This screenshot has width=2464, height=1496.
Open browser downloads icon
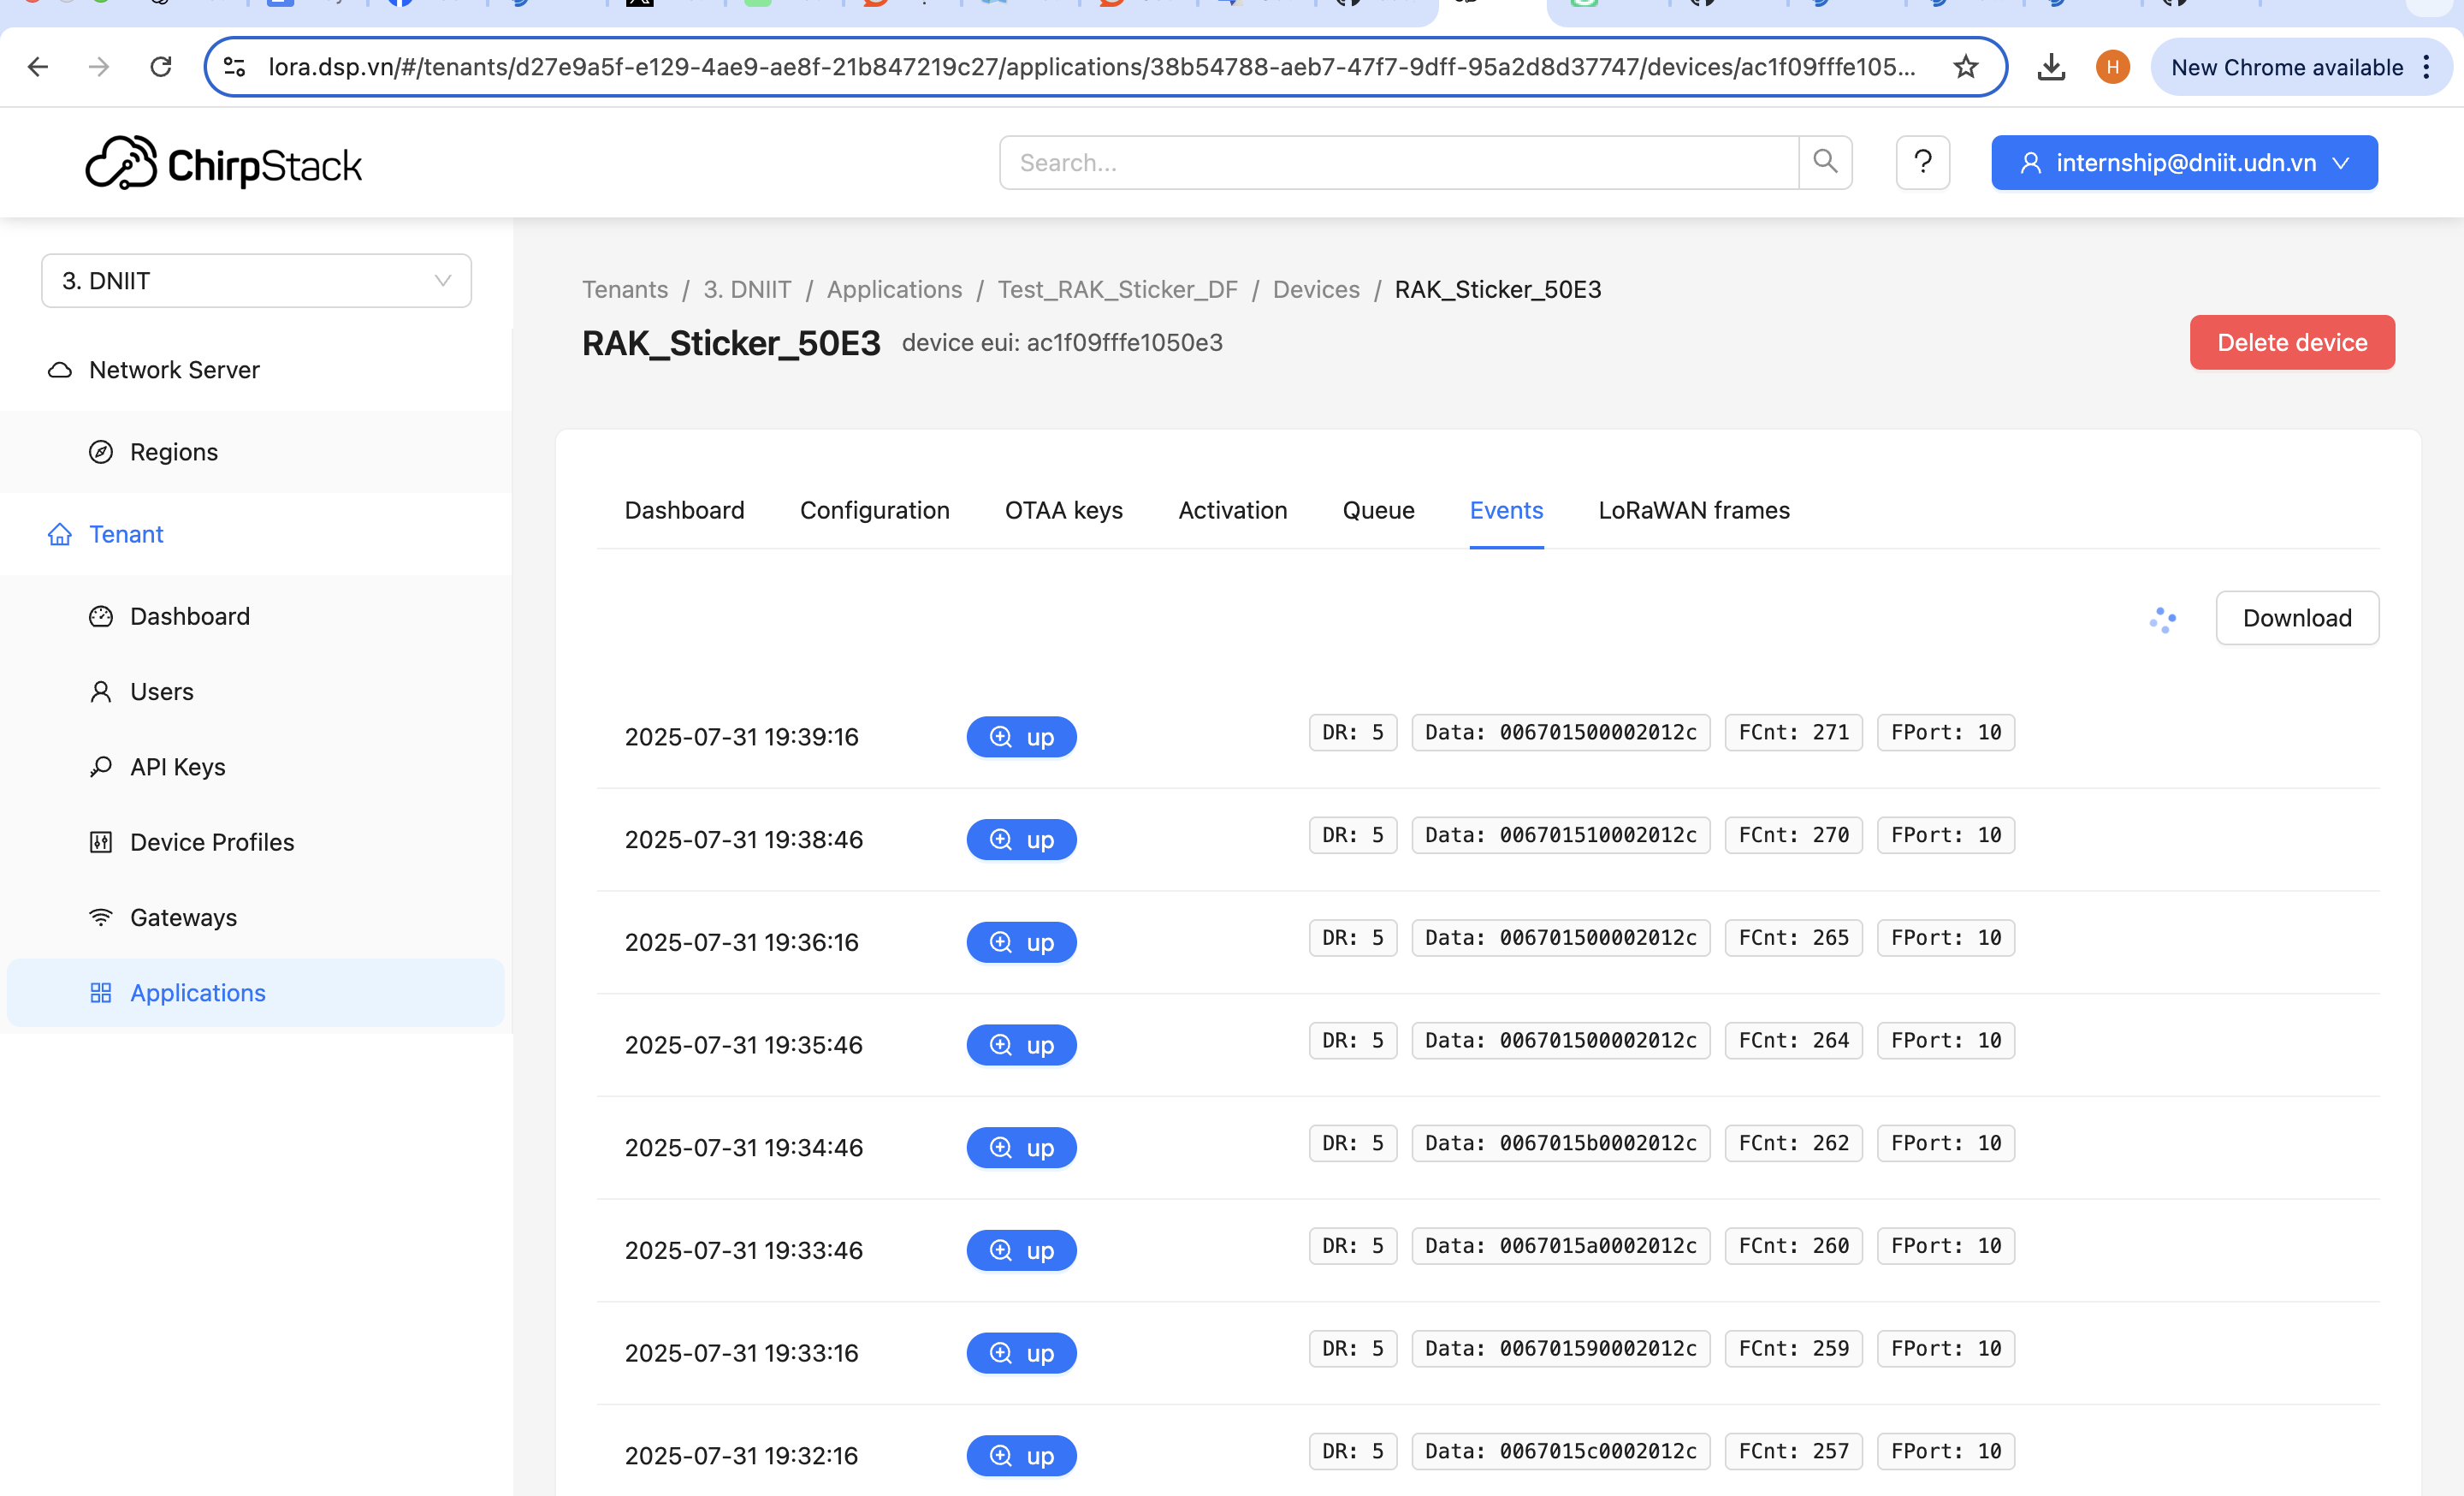click(2051, 67)
